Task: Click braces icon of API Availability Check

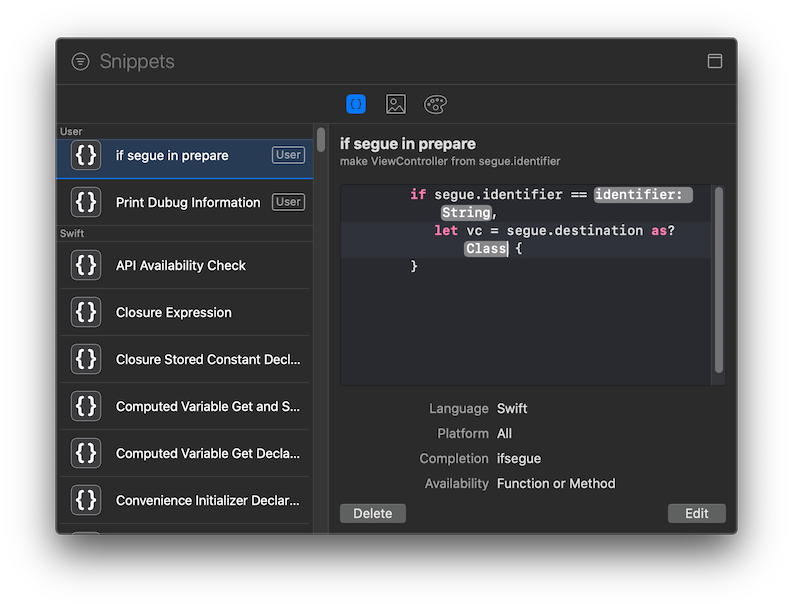Action: tap(86, 266)
